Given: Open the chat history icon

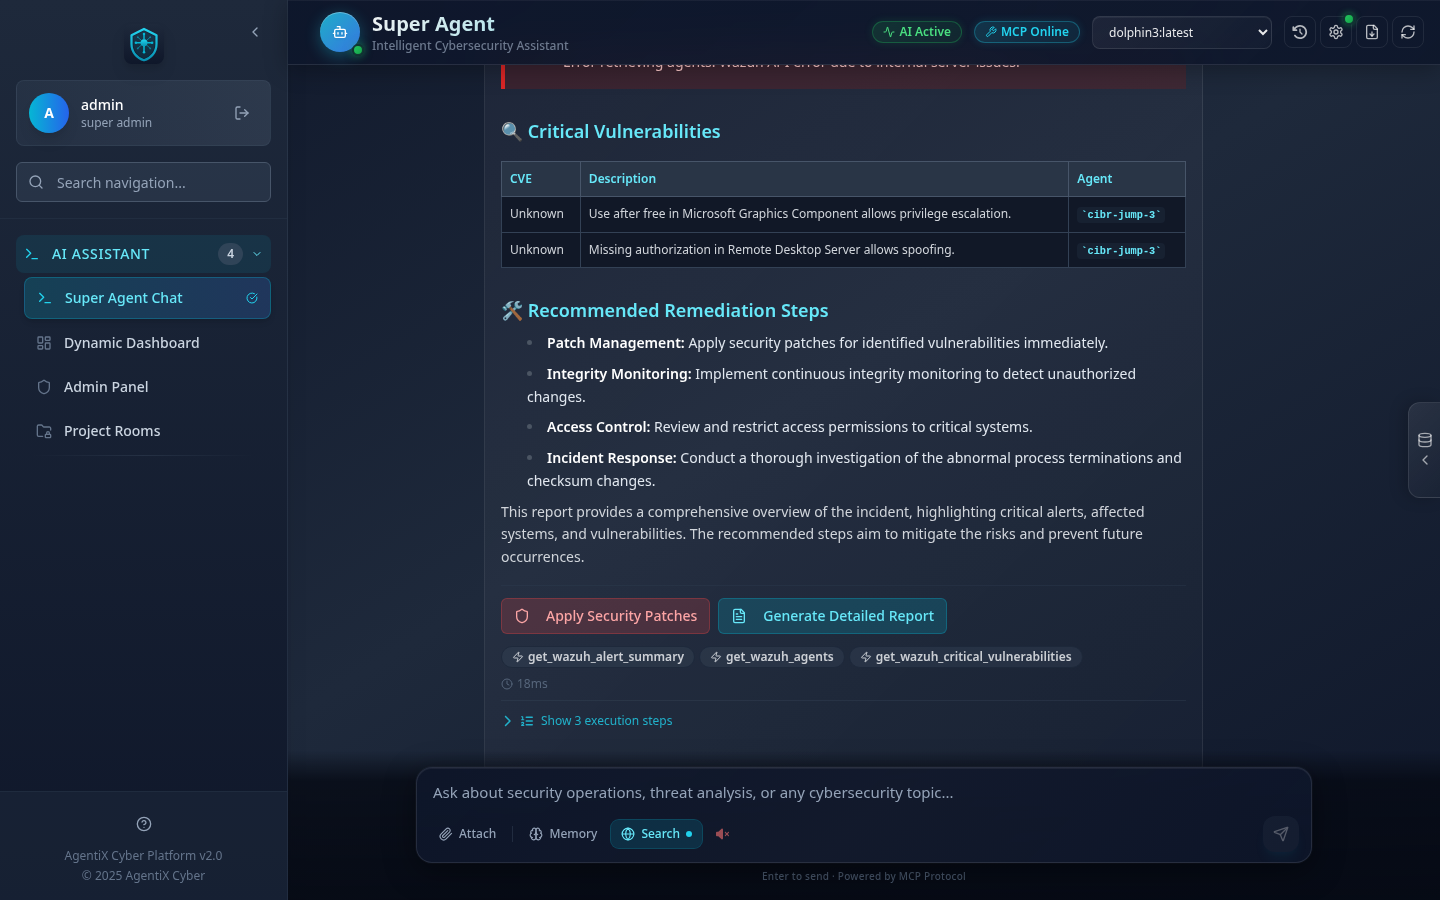Looking at the screenshot, I should click(1299, 32).
